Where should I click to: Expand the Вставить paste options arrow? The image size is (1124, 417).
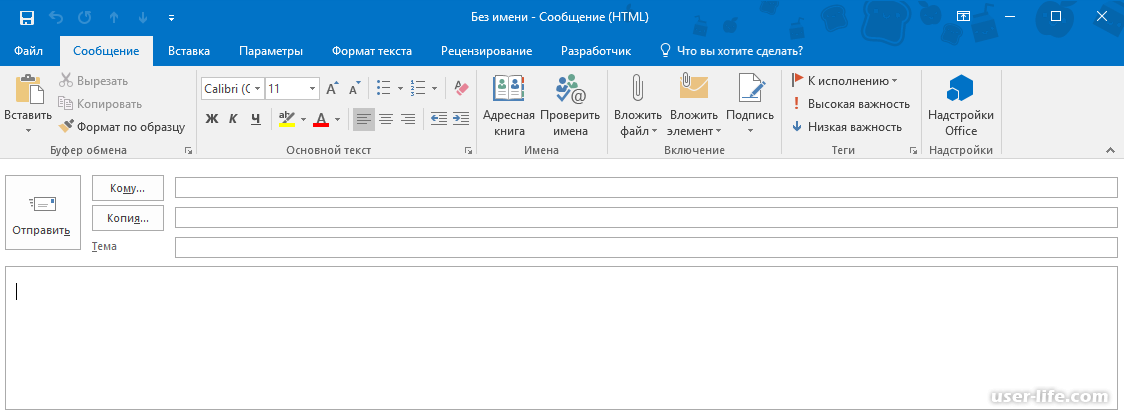pos(29,130)
